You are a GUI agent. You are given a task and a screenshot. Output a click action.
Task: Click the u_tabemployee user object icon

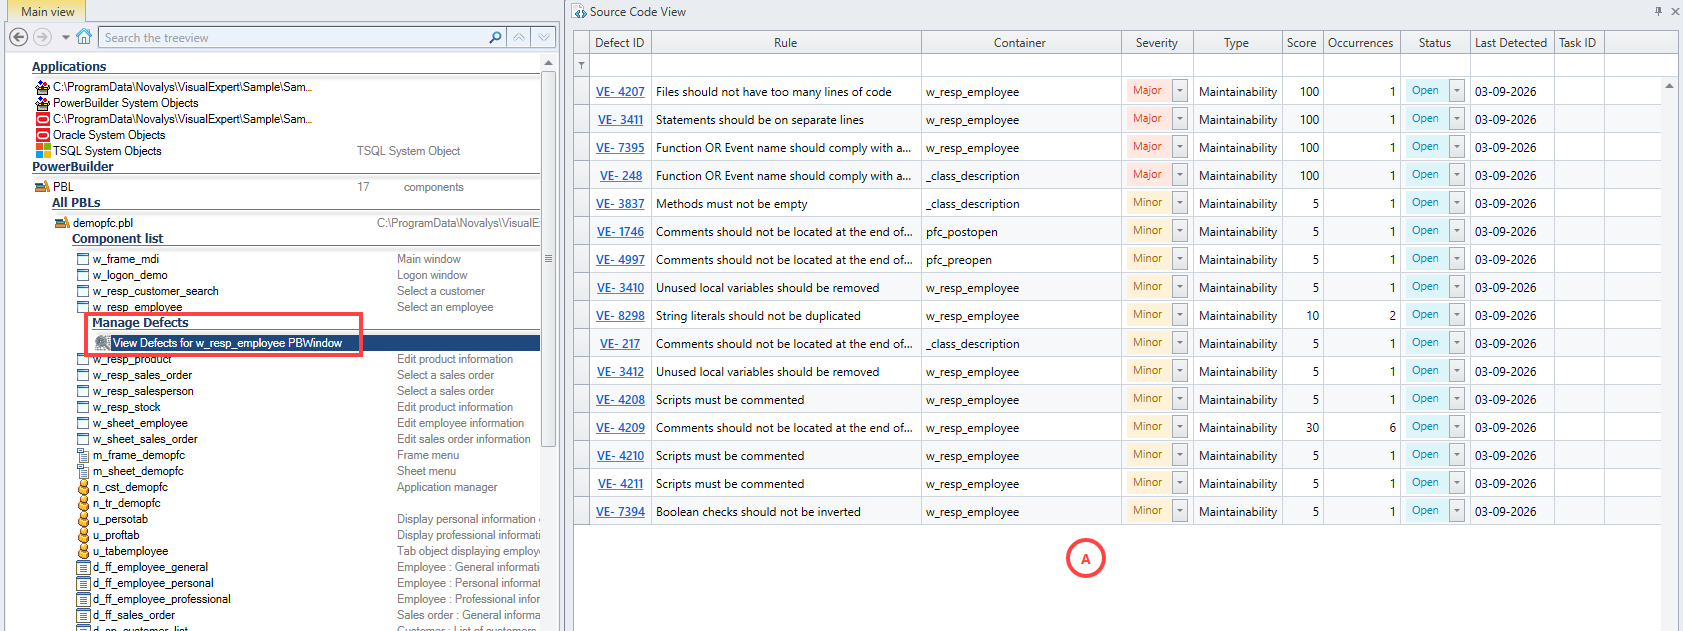tap(83, 551)
